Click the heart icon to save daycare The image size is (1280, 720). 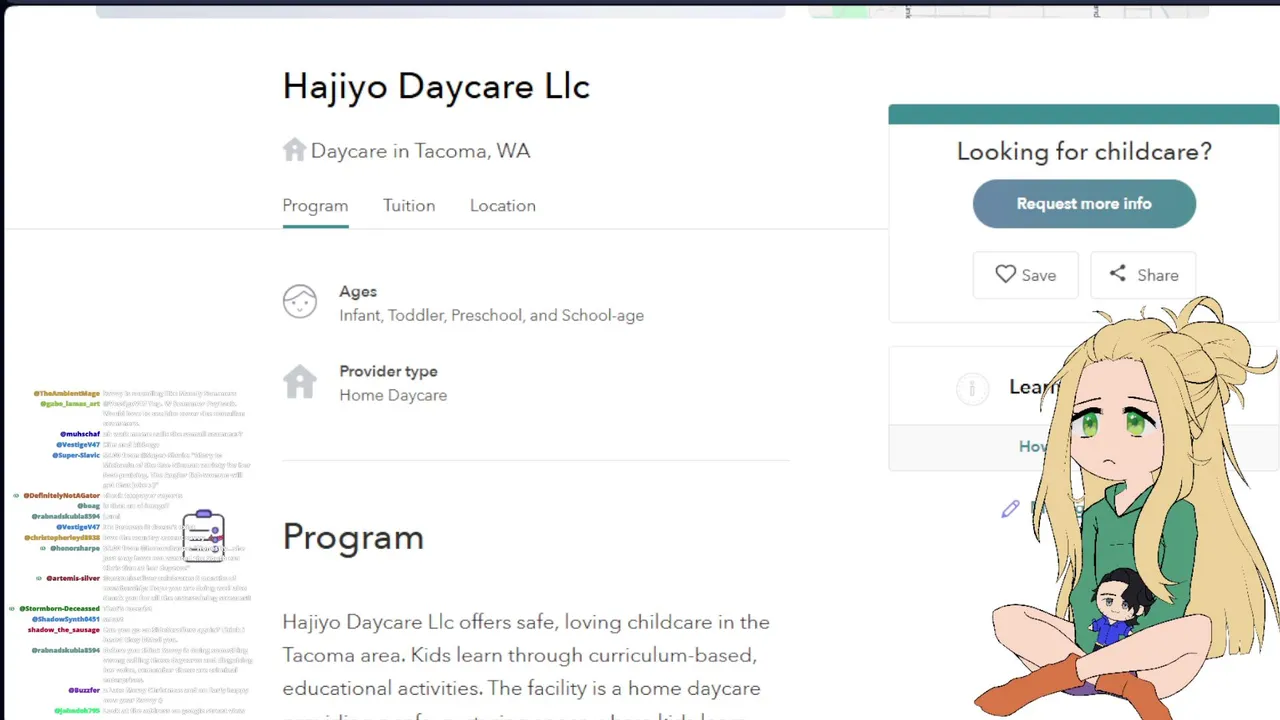[1005, 274]
